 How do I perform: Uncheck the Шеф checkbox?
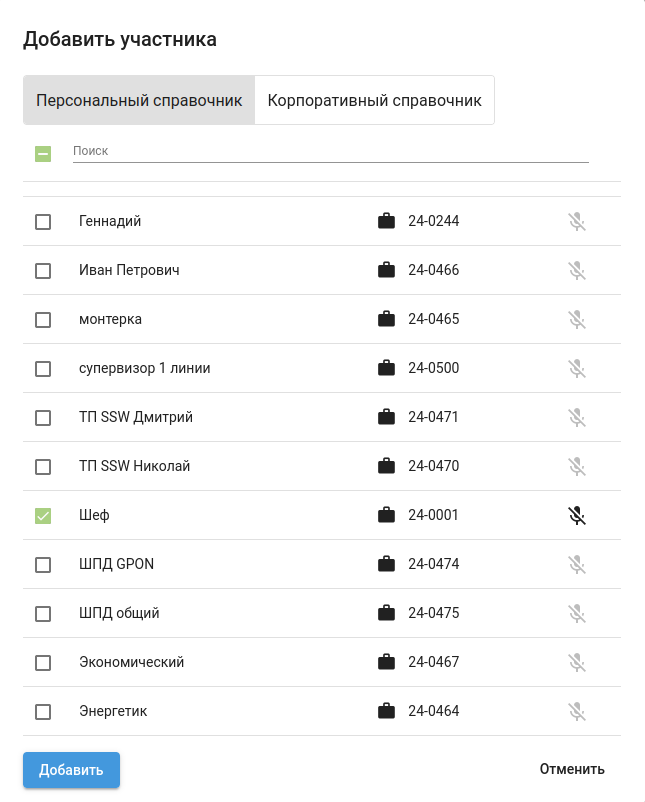(x=43, y=516)
